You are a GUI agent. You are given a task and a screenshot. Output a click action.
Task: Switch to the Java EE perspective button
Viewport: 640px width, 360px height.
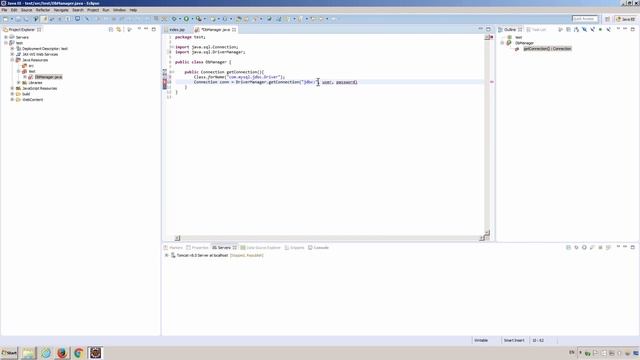[x=626, y=19]
